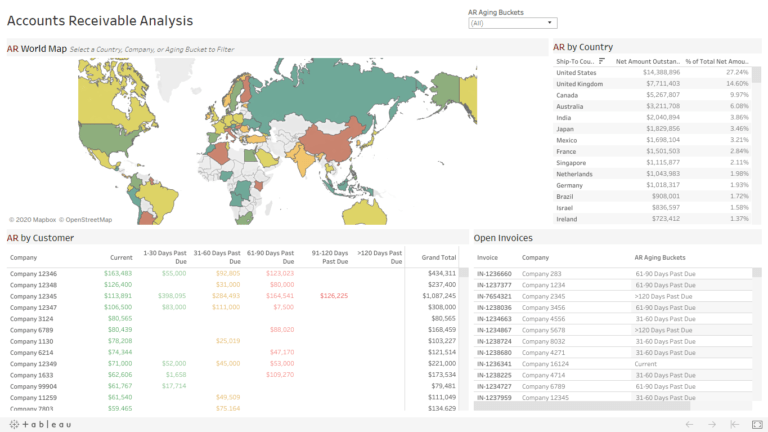Select United Kingdom row in country table
This screenshot has width=768, height=432.
579,84
